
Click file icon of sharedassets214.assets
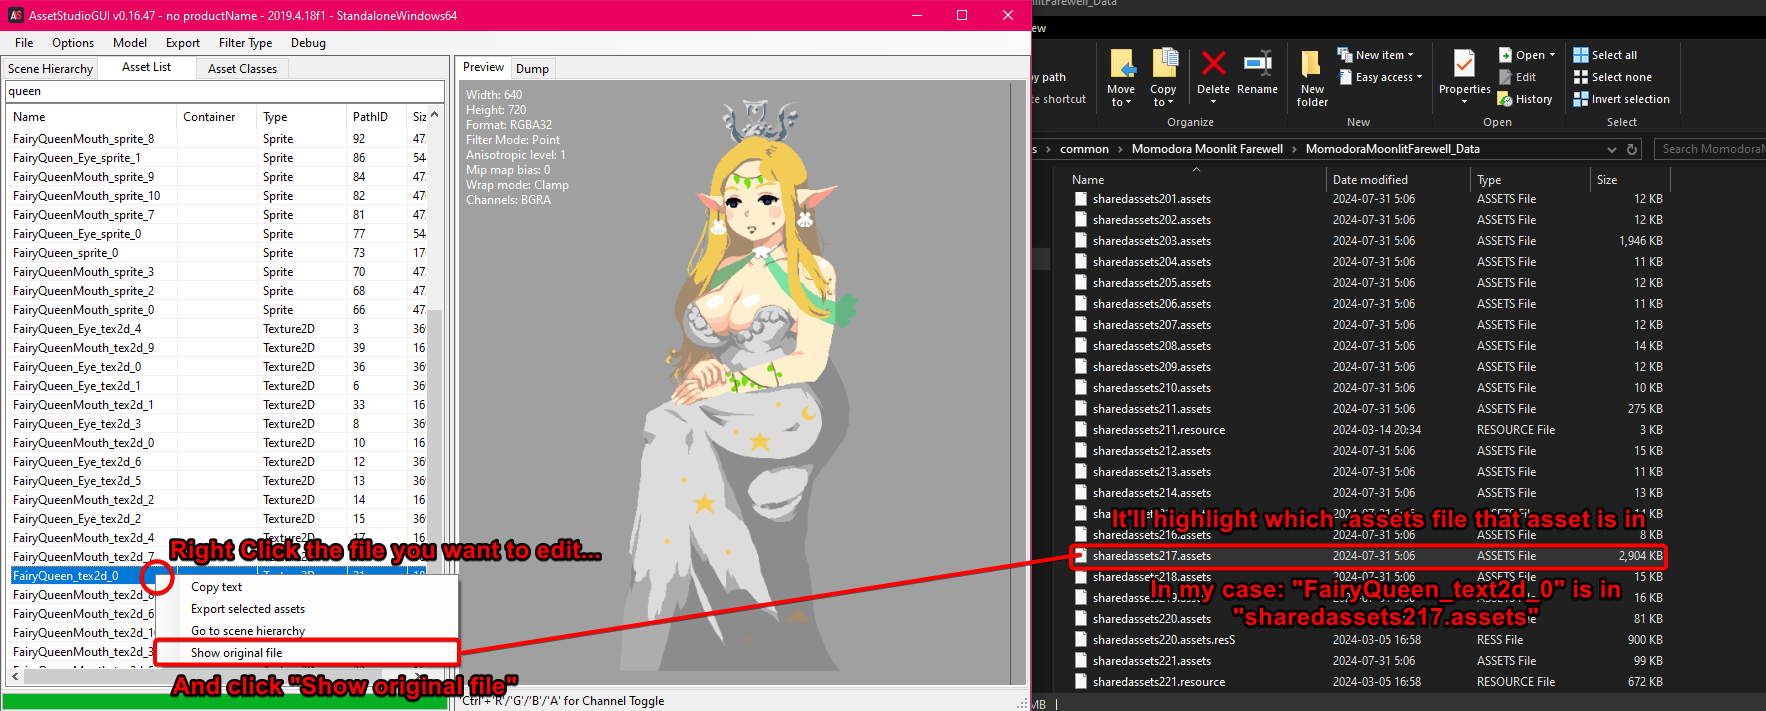(1081, 493)
